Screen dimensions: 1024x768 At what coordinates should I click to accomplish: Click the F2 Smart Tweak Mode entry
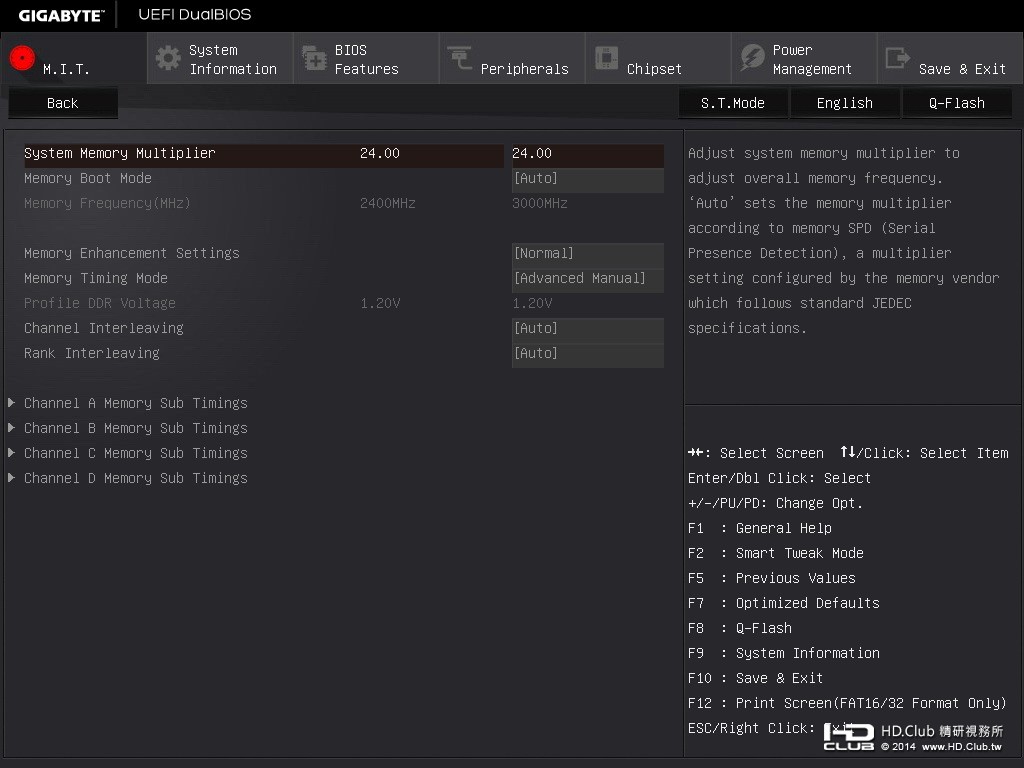776,553
